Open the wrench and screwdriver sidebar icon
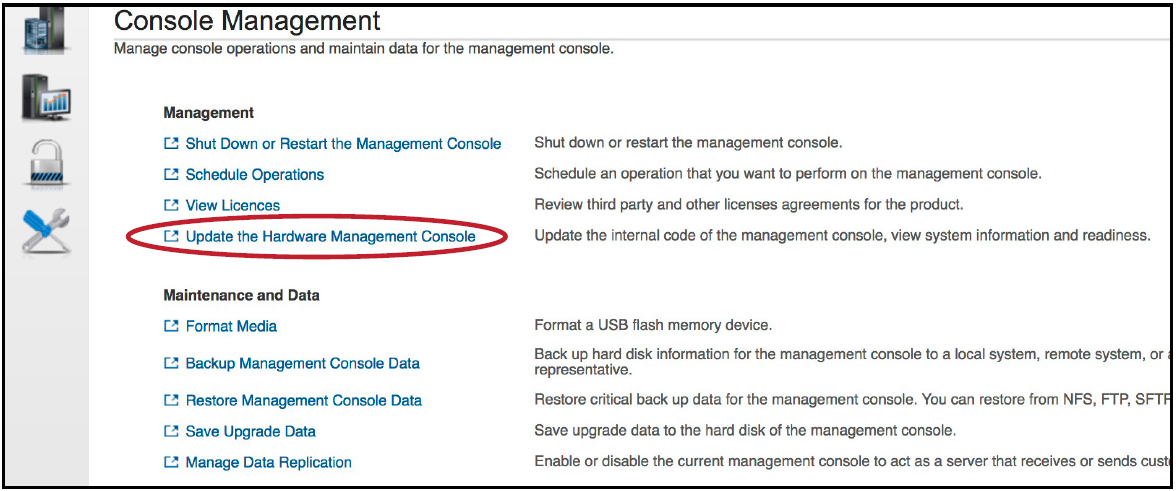Screen dimensions: 1176x491 point(45,231)
